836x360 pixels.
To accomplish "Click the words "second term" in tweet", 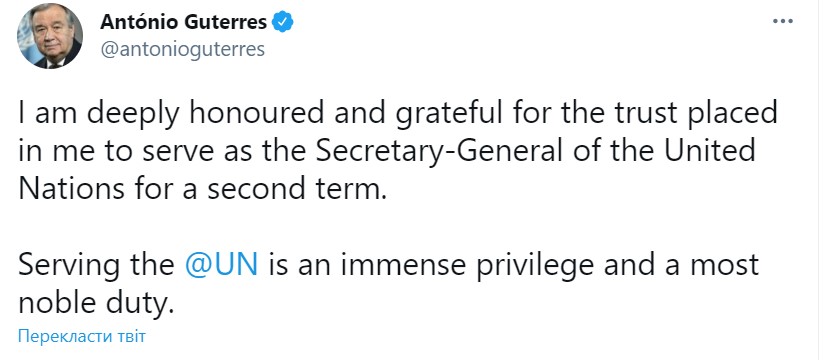I will (296, 190).
